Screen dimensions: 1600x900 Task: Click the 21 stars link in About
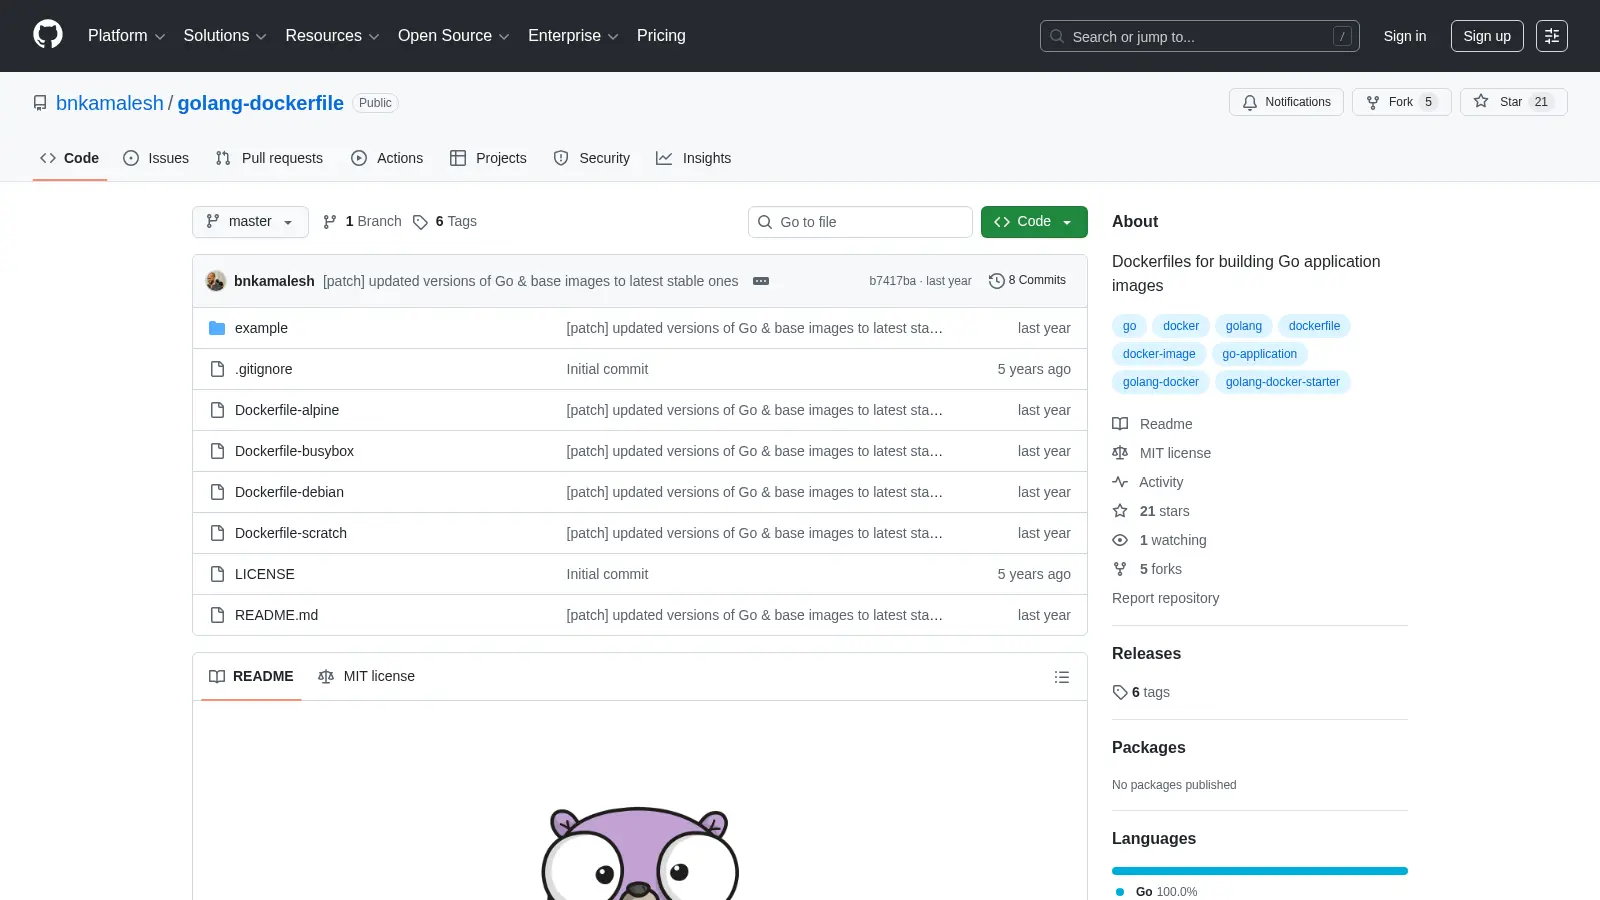click(x=1151, y=511)
